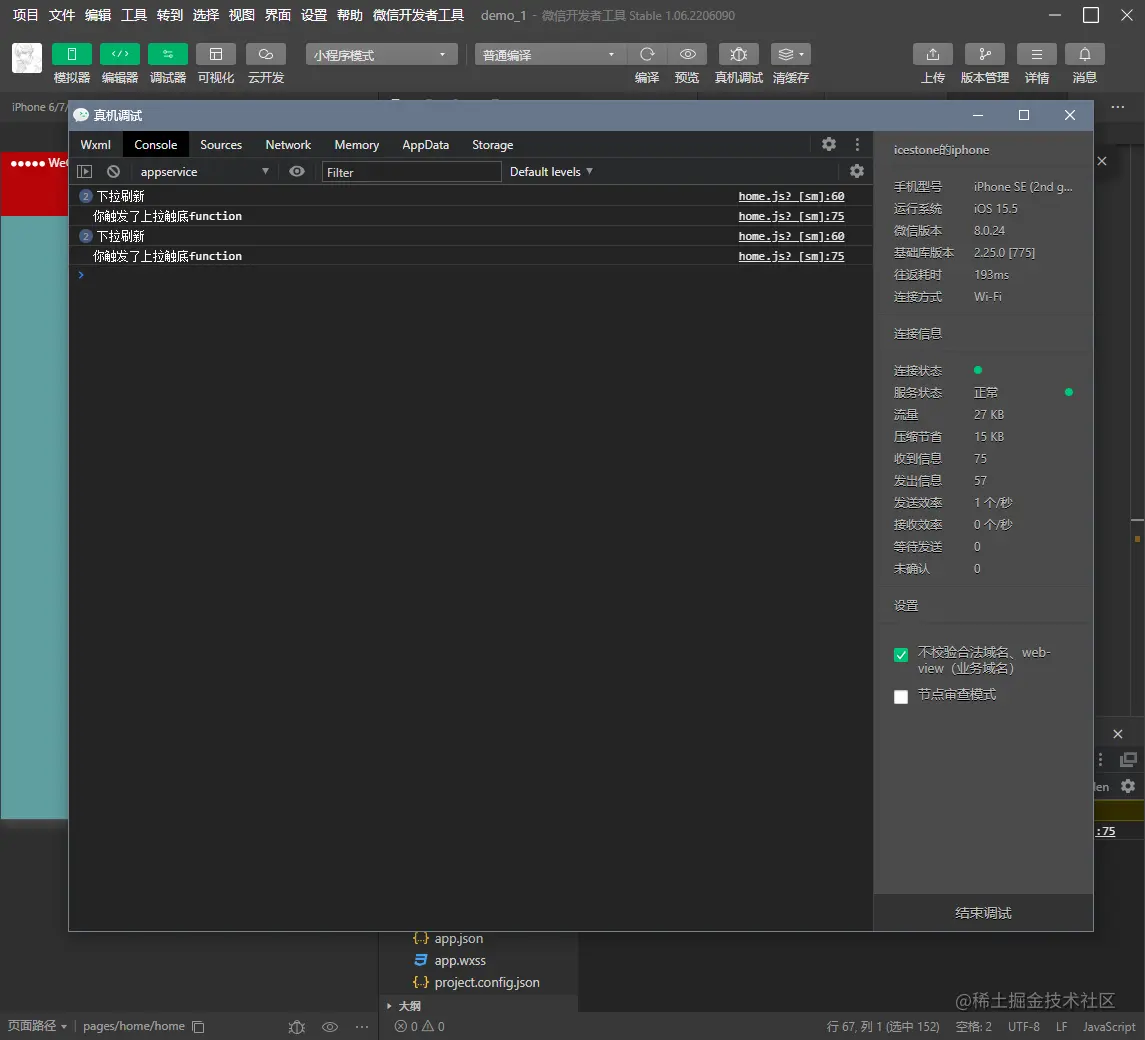Image resolution: width=1145 pixels, height=1040 pixels.
Task: Click the UTF-8 encoding status entry
Action: click(1024, 1027)
